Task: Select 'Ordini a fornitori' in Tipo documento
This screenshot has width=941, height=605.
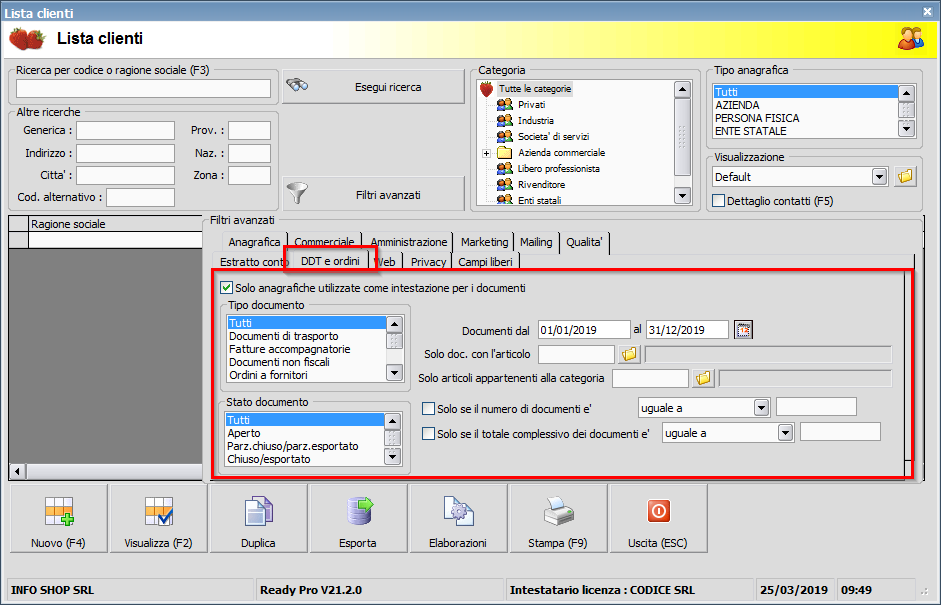Action: 306,375
